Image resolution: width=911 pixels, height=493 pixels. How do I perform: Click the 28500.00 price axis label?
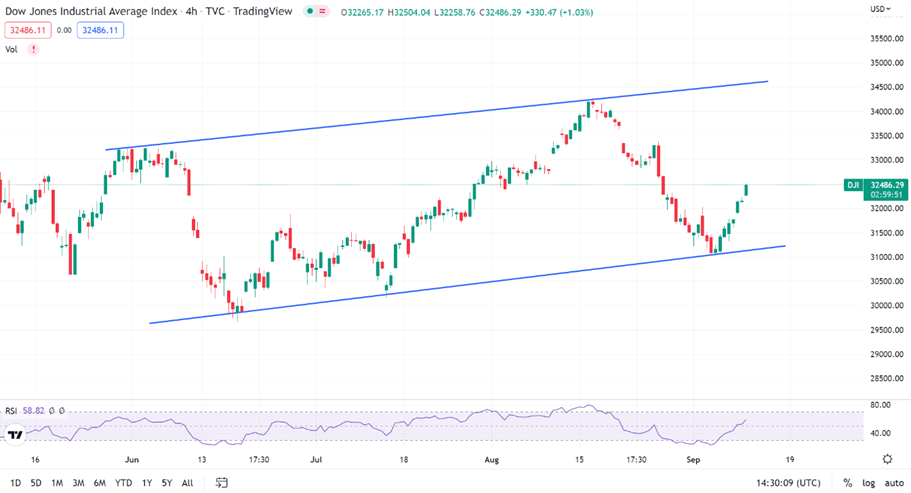887,378
